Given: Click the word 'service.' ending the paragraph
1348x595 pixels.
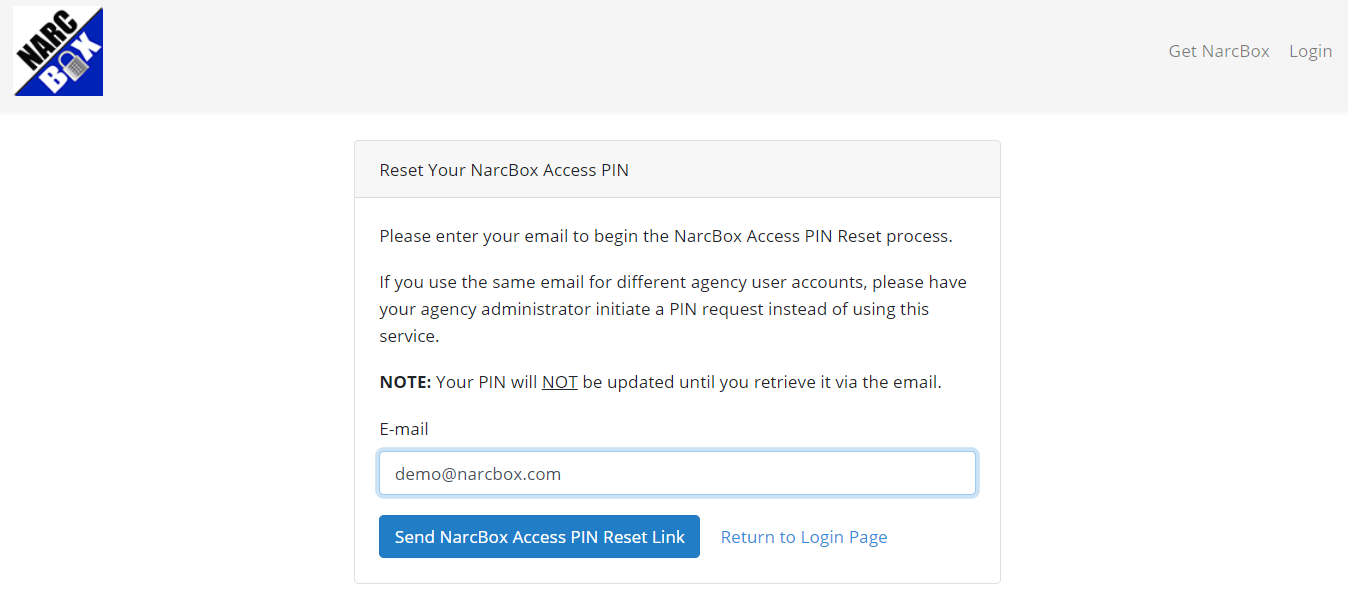Looking at the screenshot, I should [x=409, y=336].
